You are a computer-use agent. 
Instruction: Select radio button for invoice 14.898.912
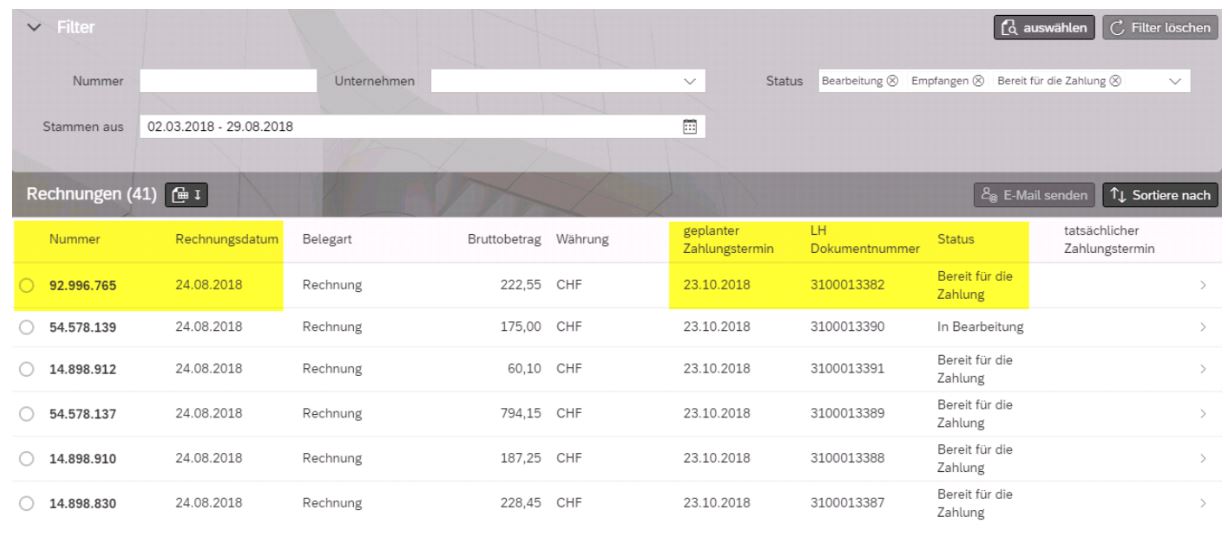tap(27, 369)
